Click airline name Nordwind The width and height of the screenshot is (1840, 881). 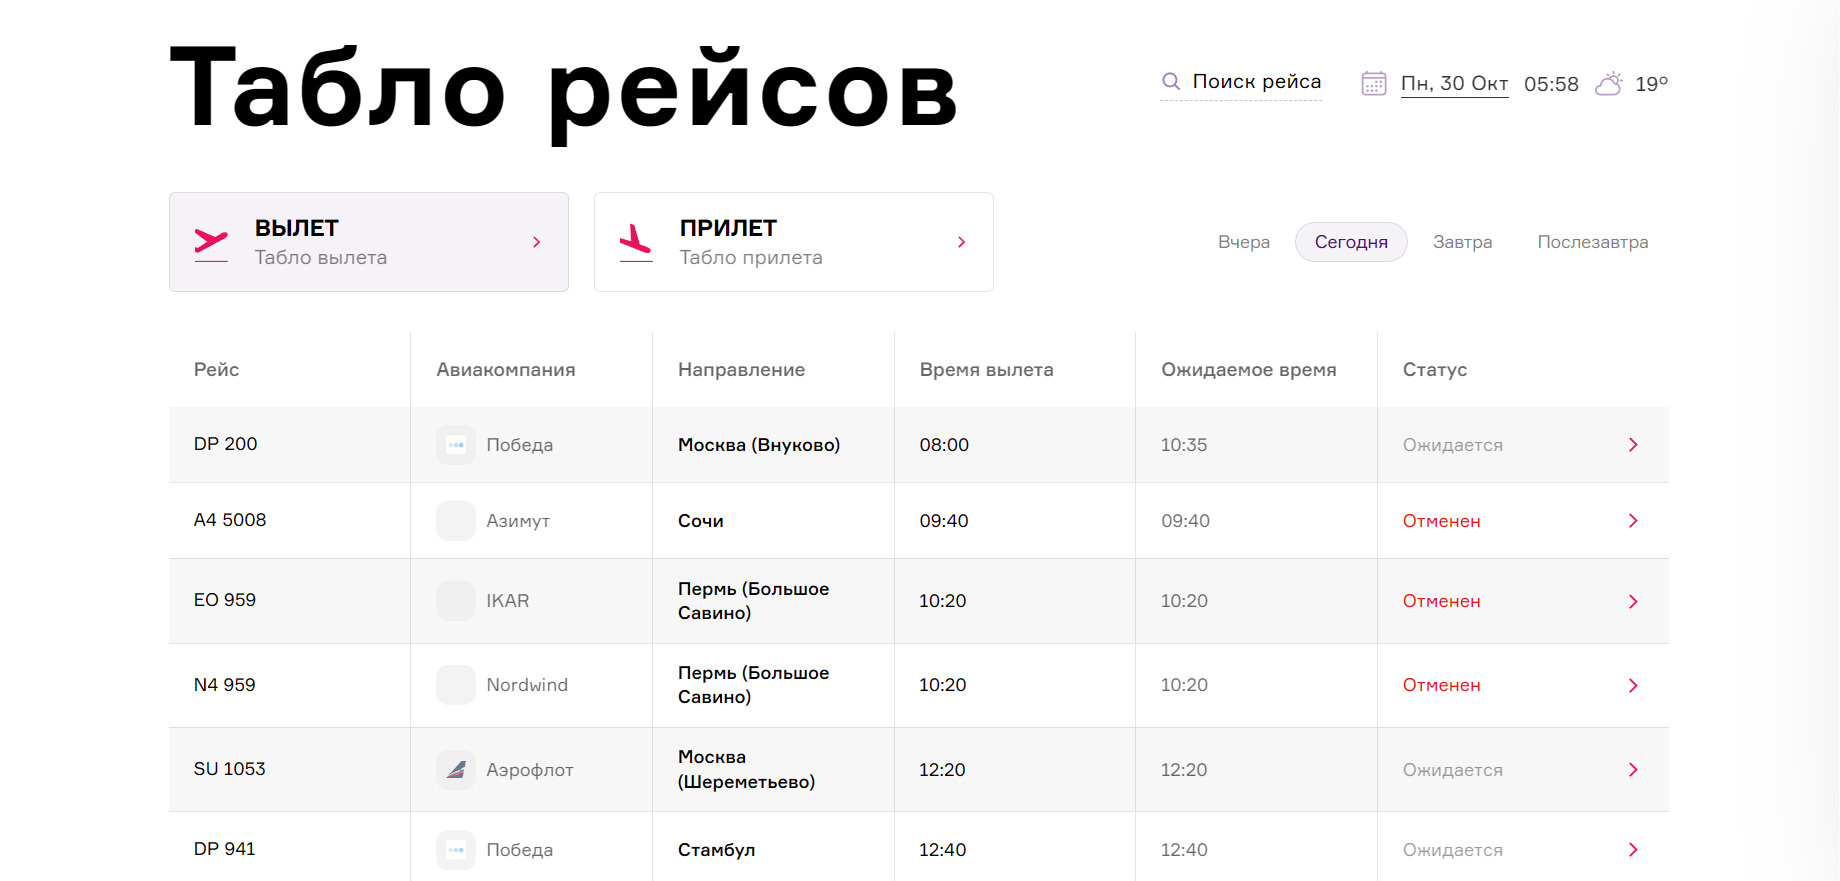coord(527,685)
